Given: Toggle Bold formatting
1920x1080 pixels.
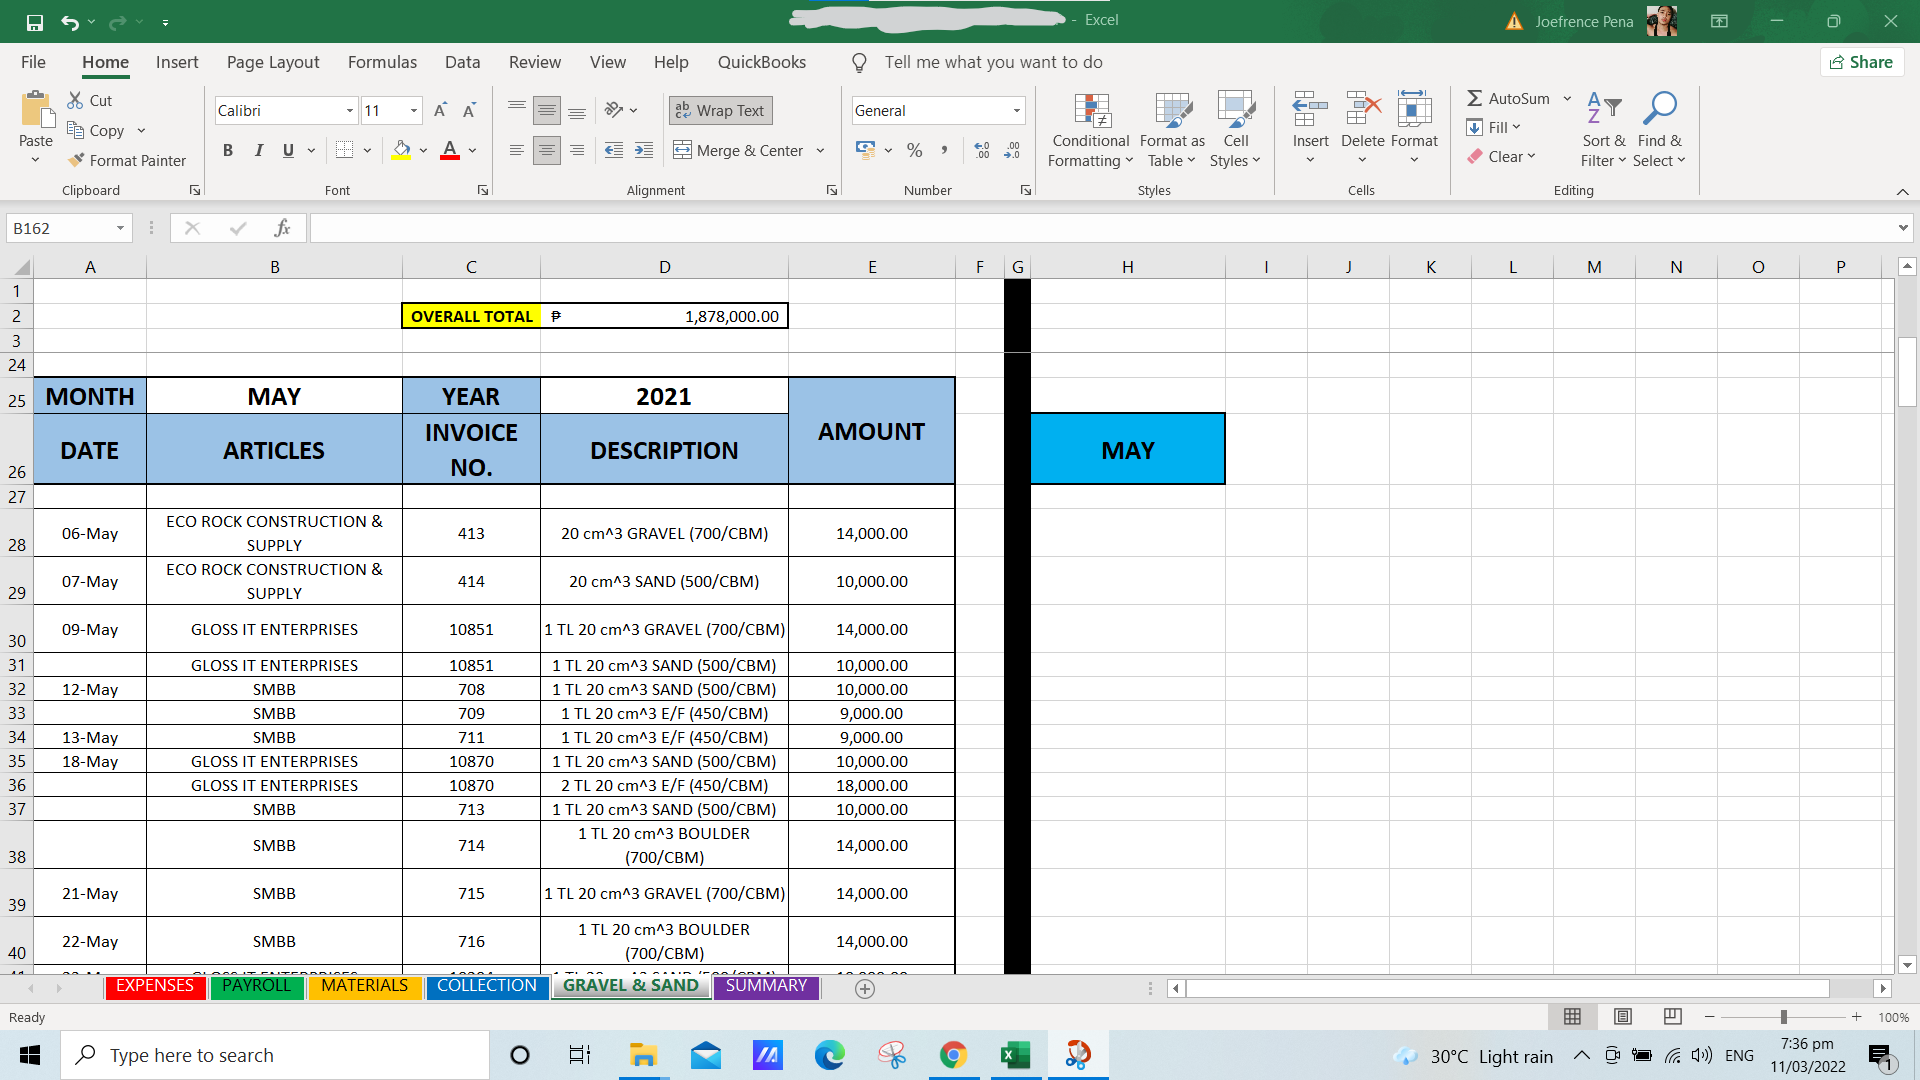Looking at the screenshot, I should (x=228, y=151).
